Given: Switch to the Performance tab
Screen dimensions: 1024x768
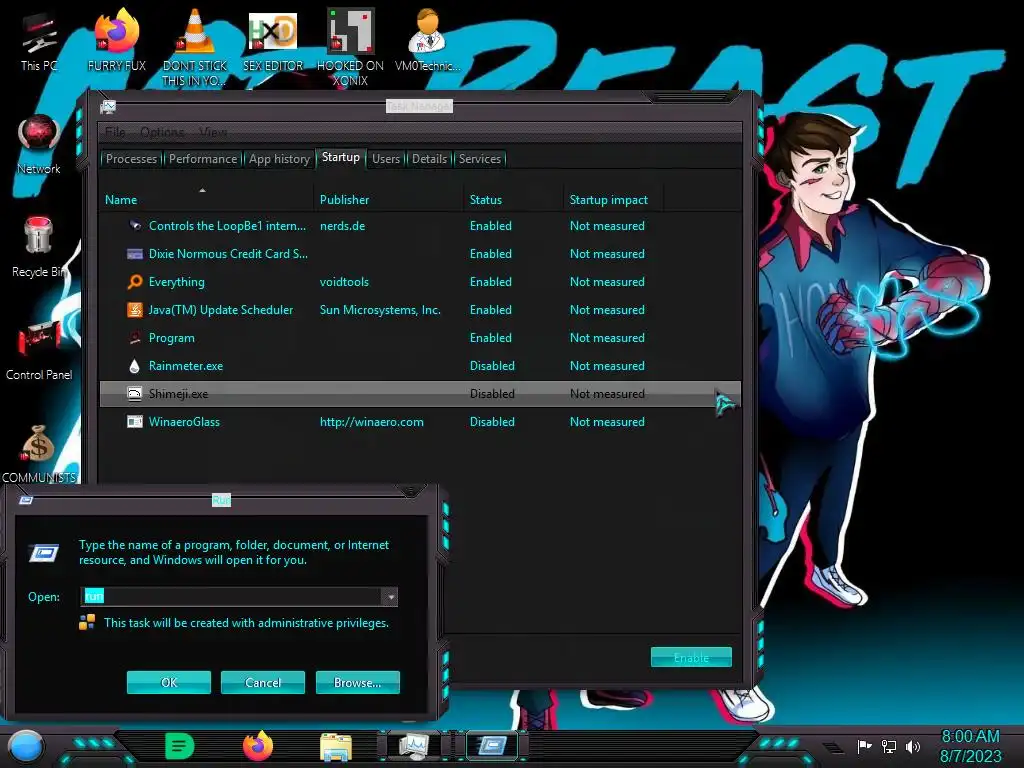Looking at the screenshot, I should (x=202, y=159).
